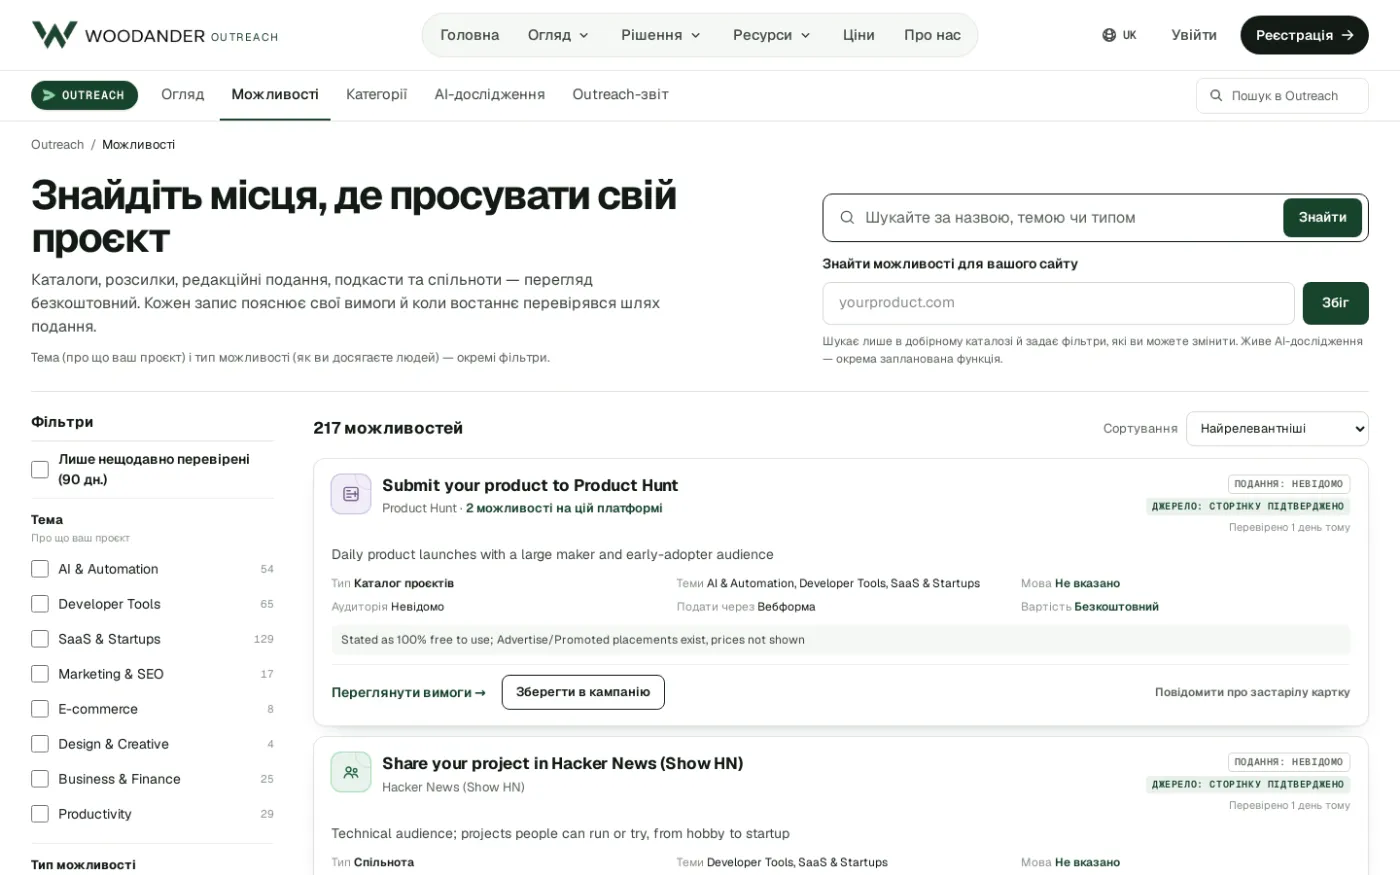
Task: Go to the Ціни page
Action: click(859, 35)
